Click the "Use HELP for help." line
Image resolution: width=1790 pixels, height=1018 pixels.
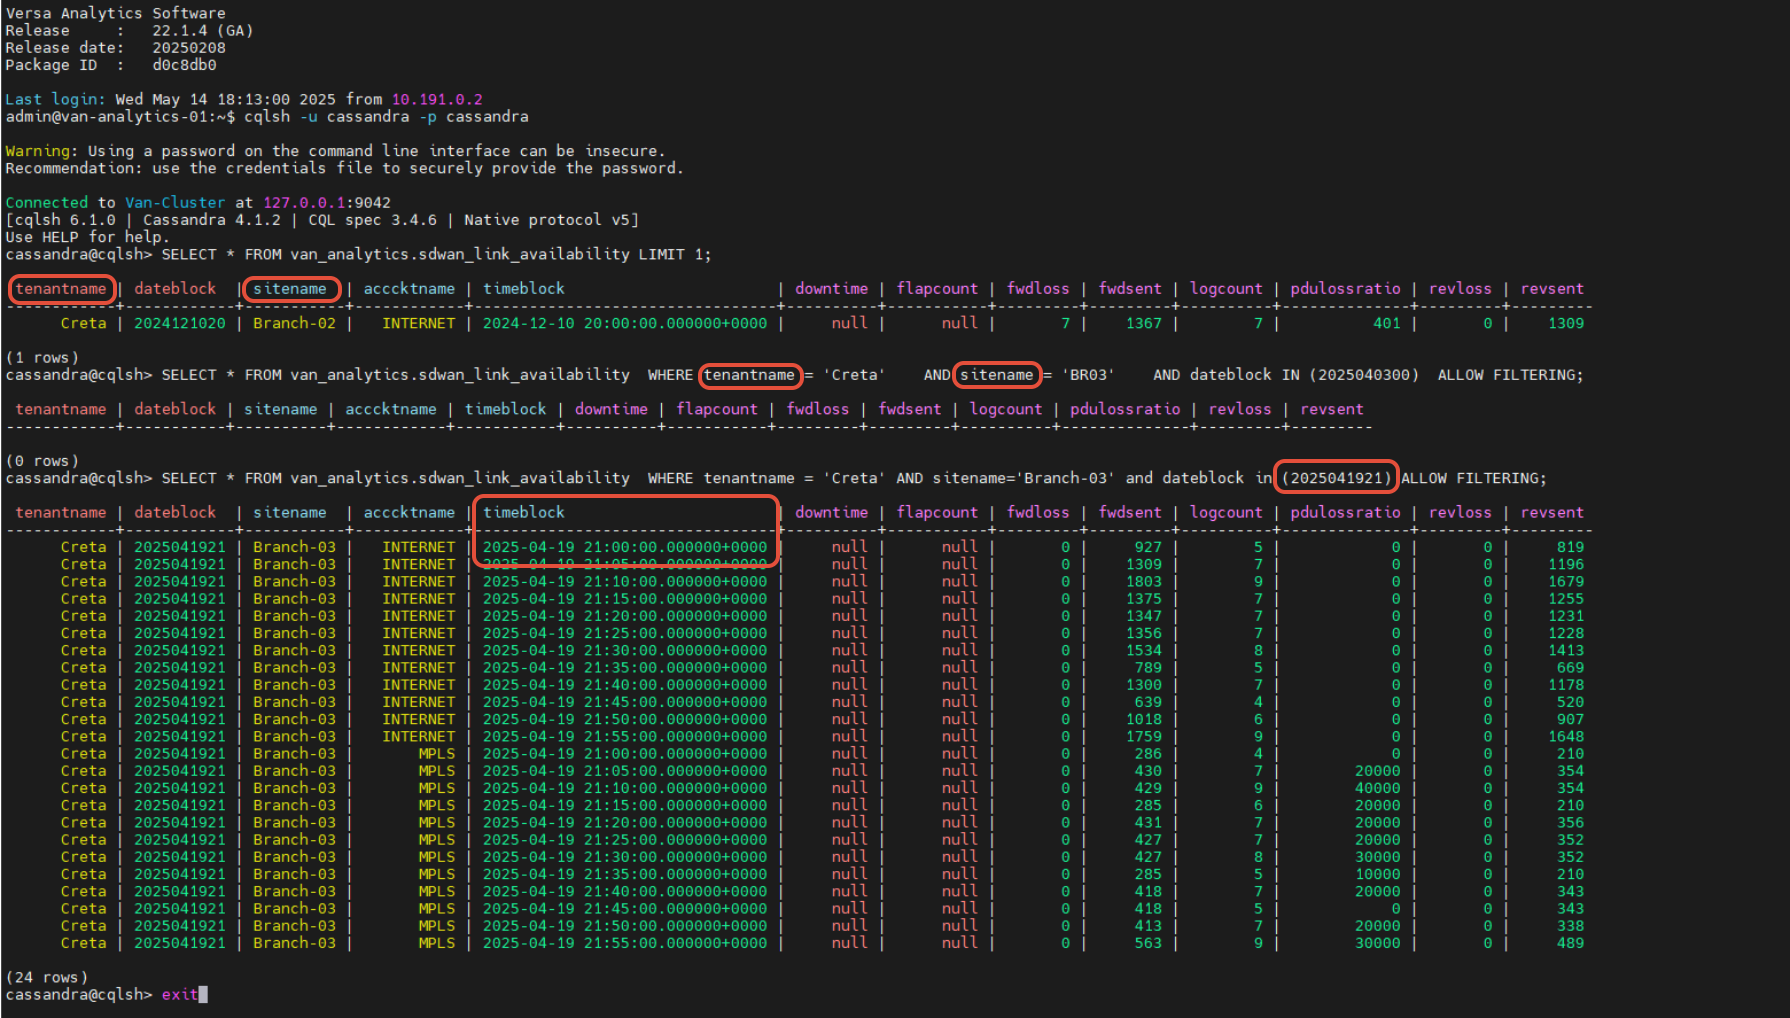click(x=87, y=237)
